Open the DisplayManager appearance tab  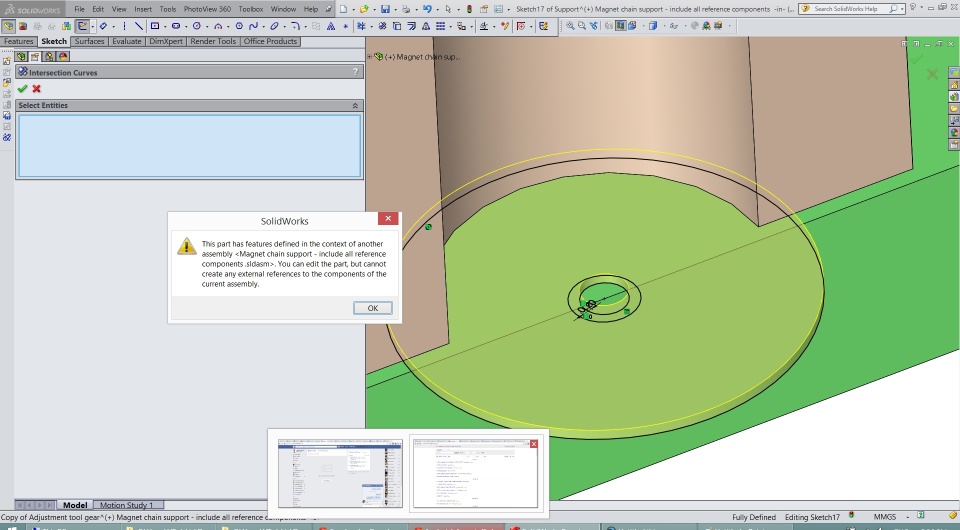coord(63,56)
